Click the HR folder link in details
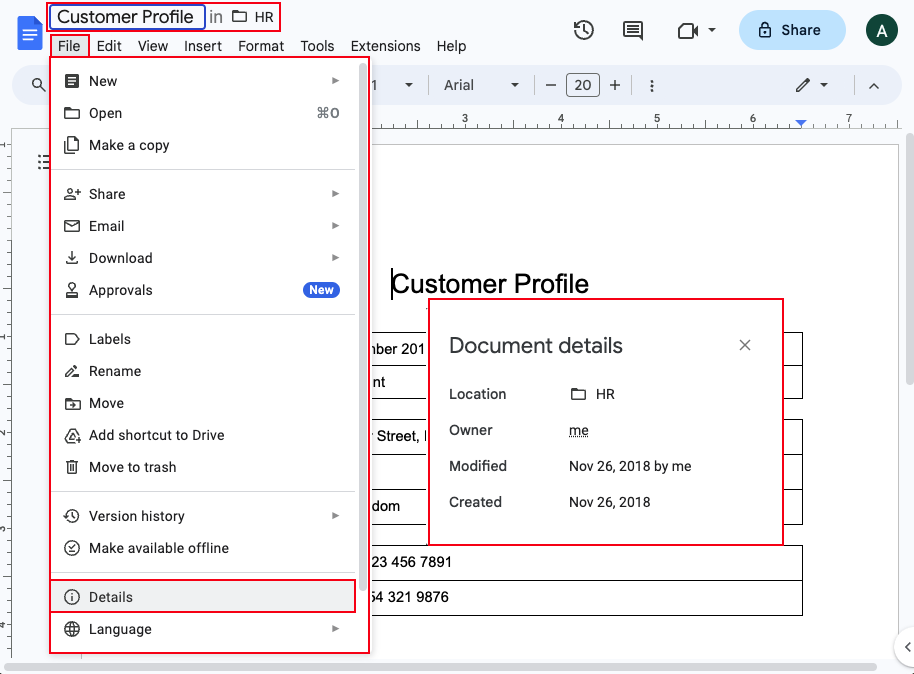 (x=604, y=394)
